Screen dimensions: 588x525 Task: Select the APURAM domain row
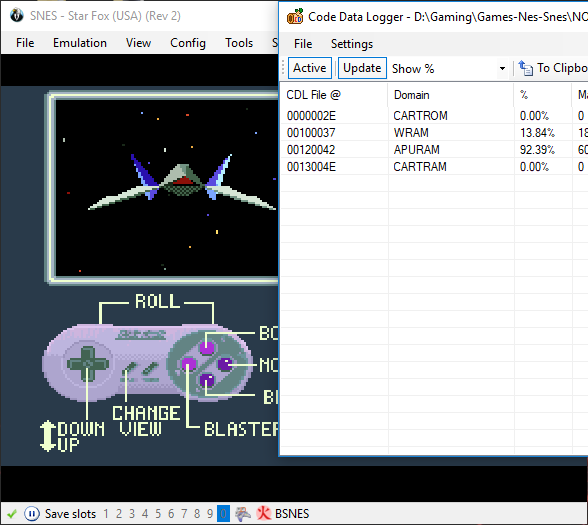[434, 150]
